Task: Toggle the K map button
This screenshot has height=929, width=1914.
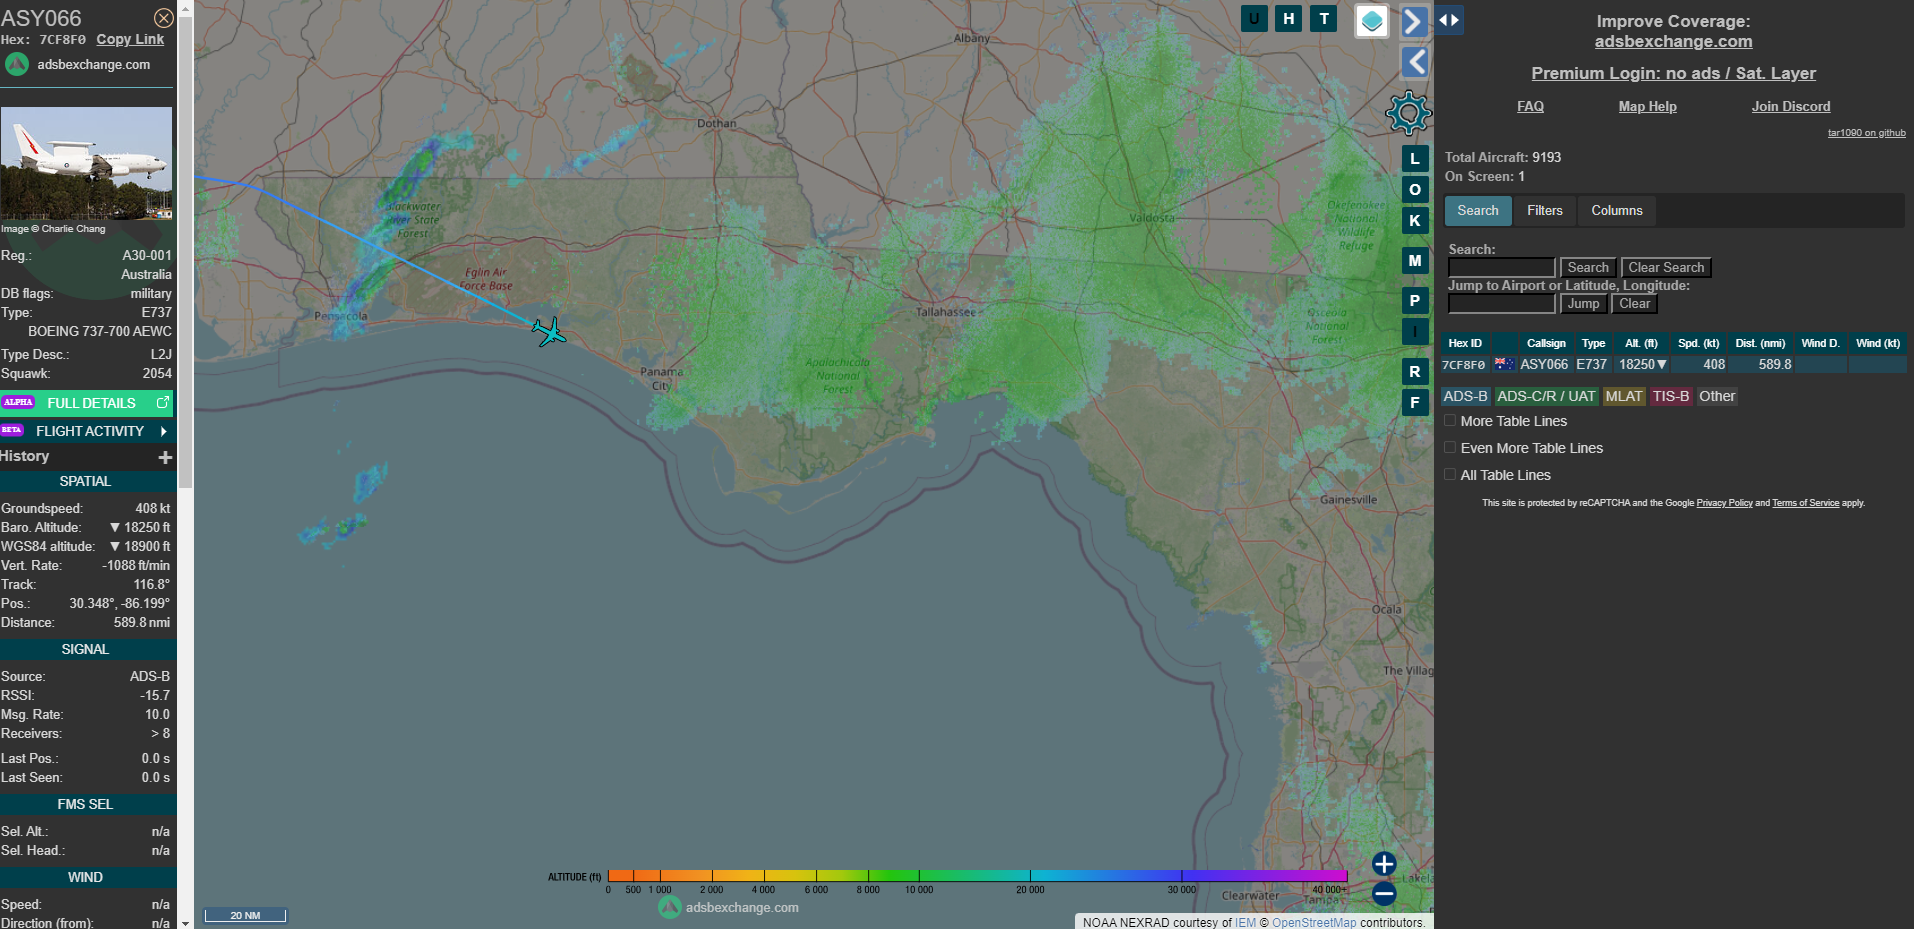Action: [1415, 221]
